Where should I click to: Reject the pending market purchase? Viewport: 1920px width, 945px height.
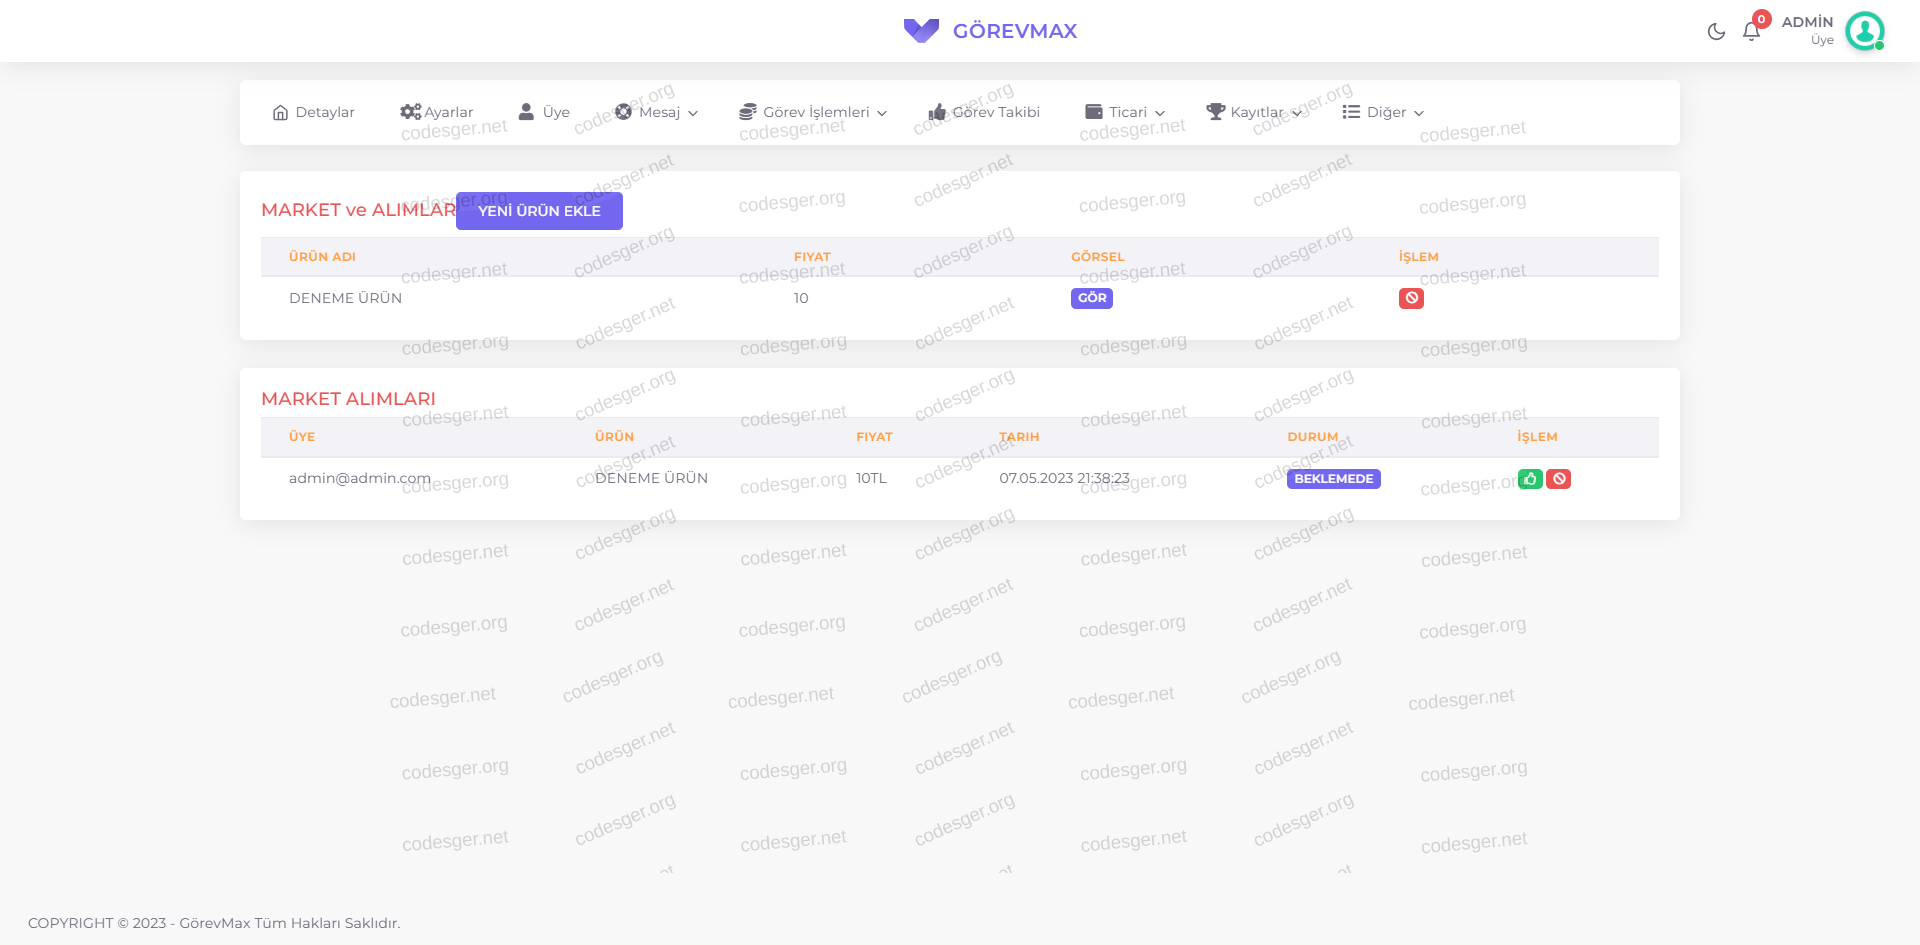(x=1559, y=479)
